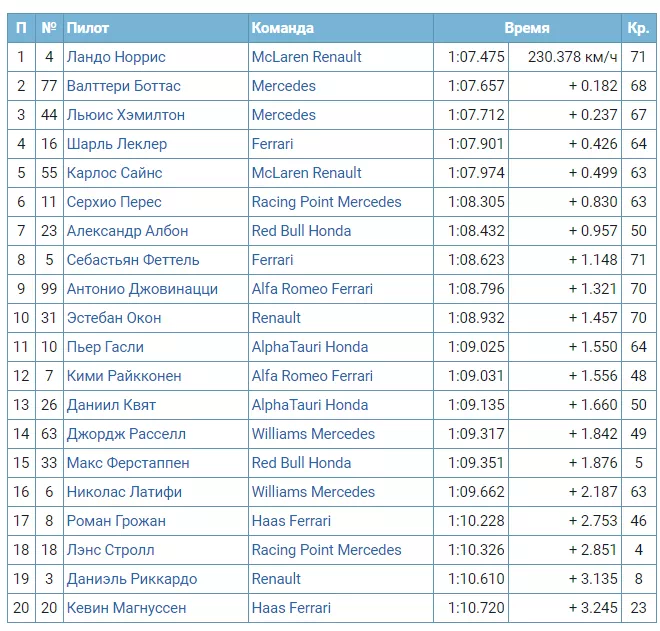Open driver link Ландо Норрис
The width and height of the screenshot is (660, 631).
click(116, 57)
